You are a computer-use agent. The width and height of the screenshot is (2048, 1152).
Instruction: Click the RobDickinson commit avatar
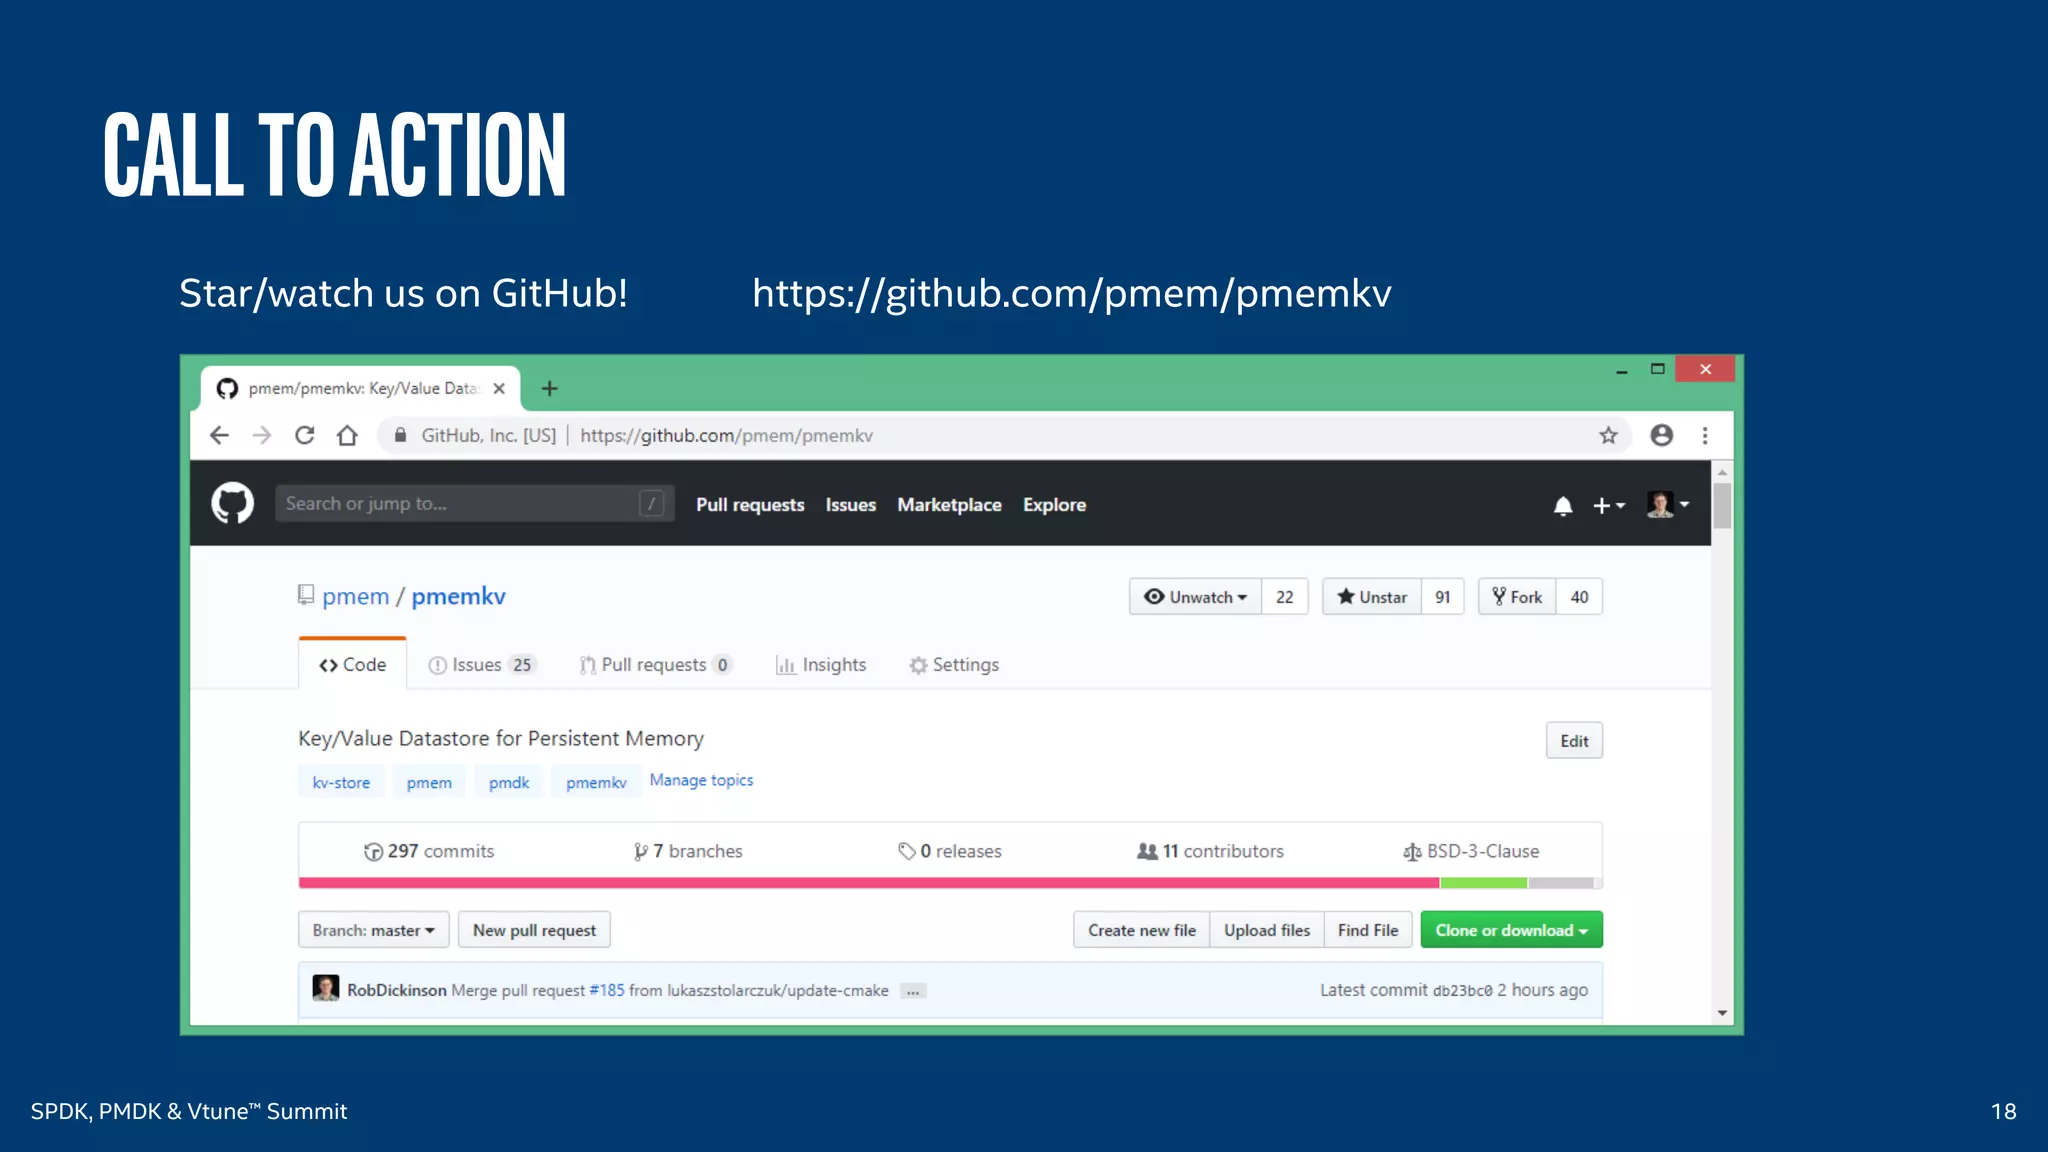(326, 988)
